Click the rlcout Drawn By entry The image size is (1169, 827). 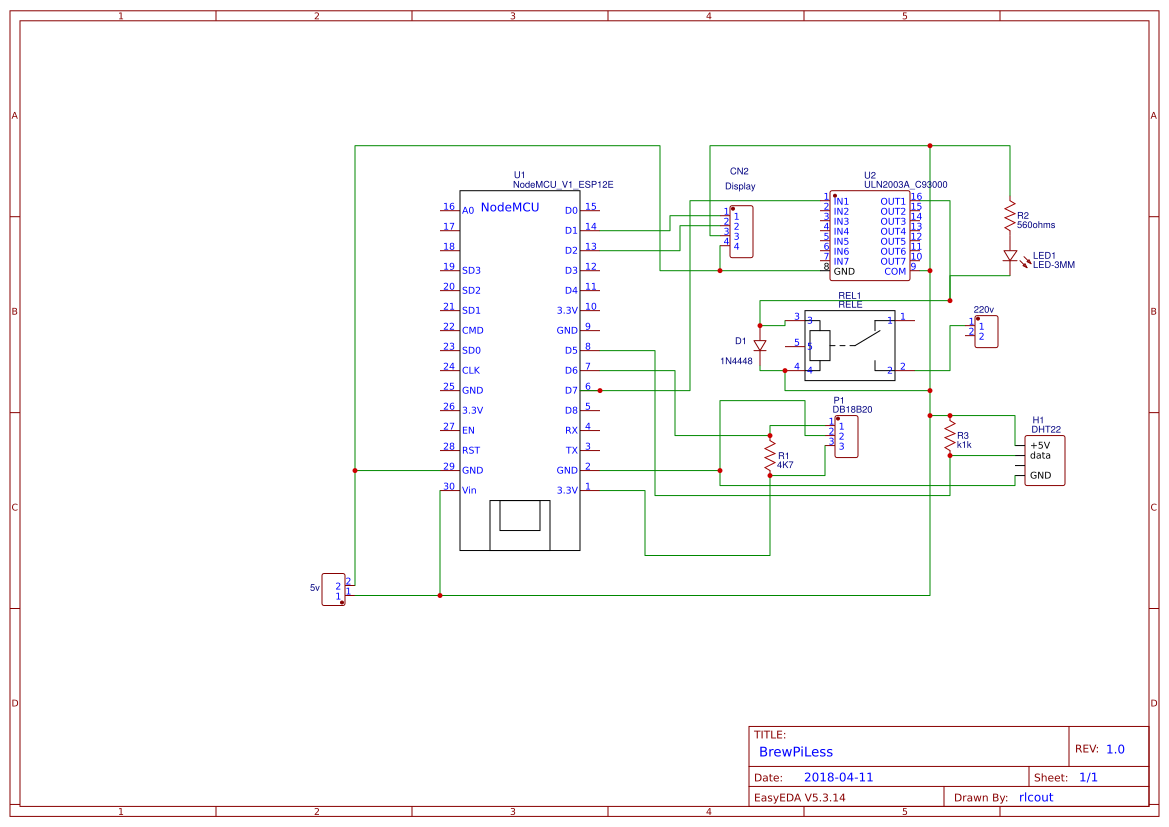click(1035, 797)
